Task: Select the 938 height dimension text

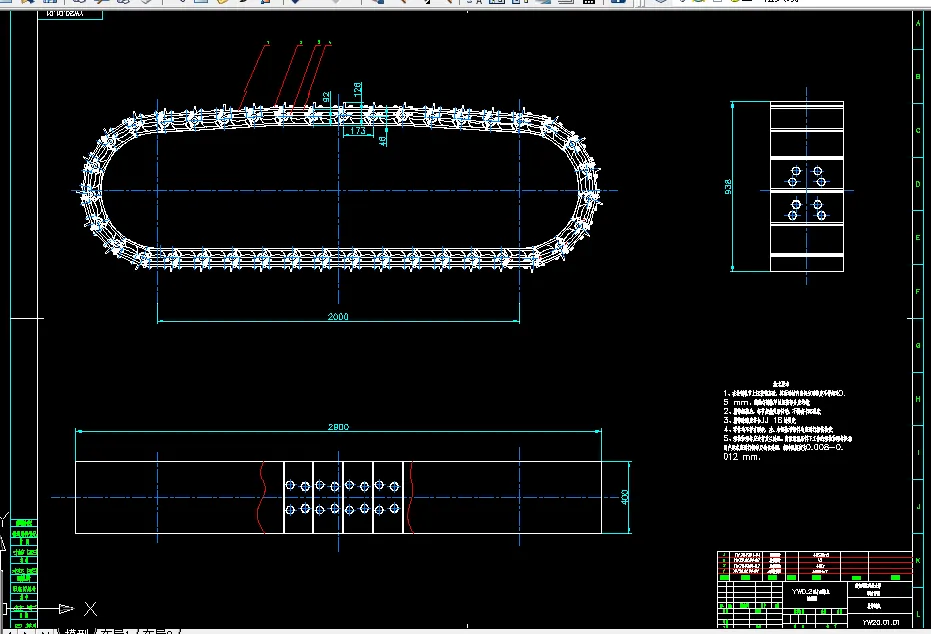Action: point(728,186)
